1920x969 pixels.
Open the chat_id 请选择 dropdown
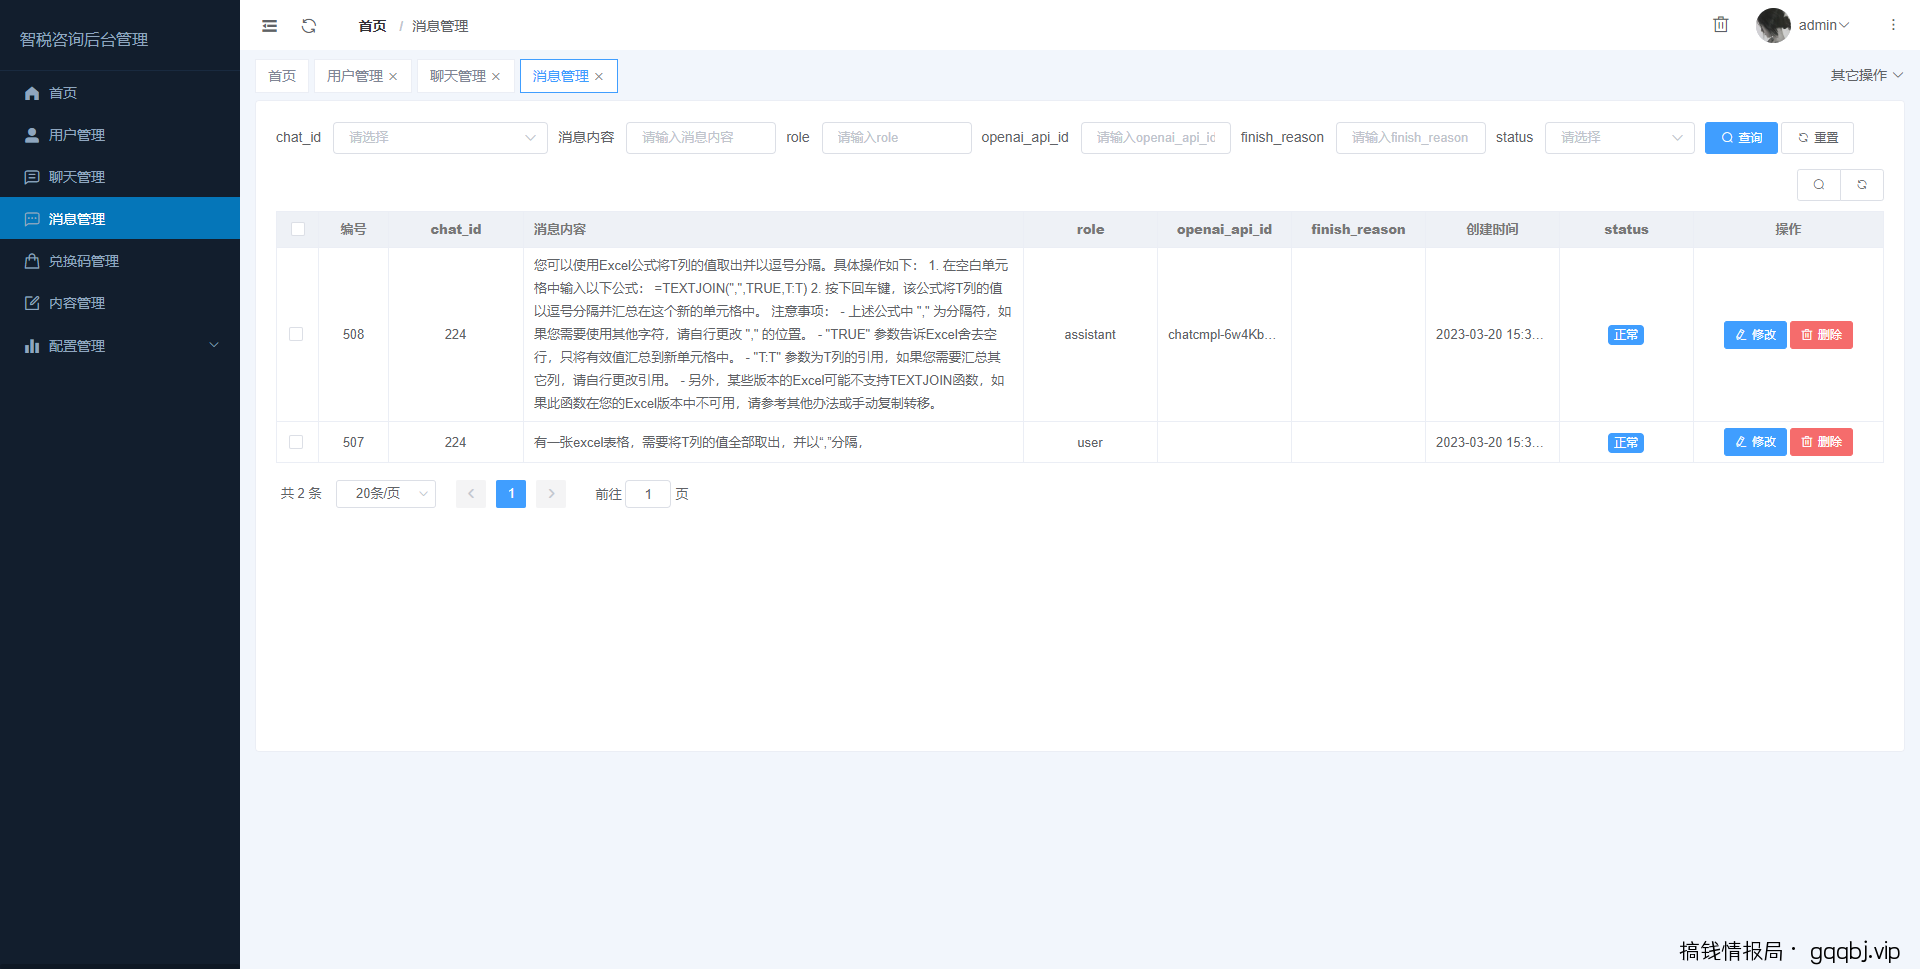(440, 137)
